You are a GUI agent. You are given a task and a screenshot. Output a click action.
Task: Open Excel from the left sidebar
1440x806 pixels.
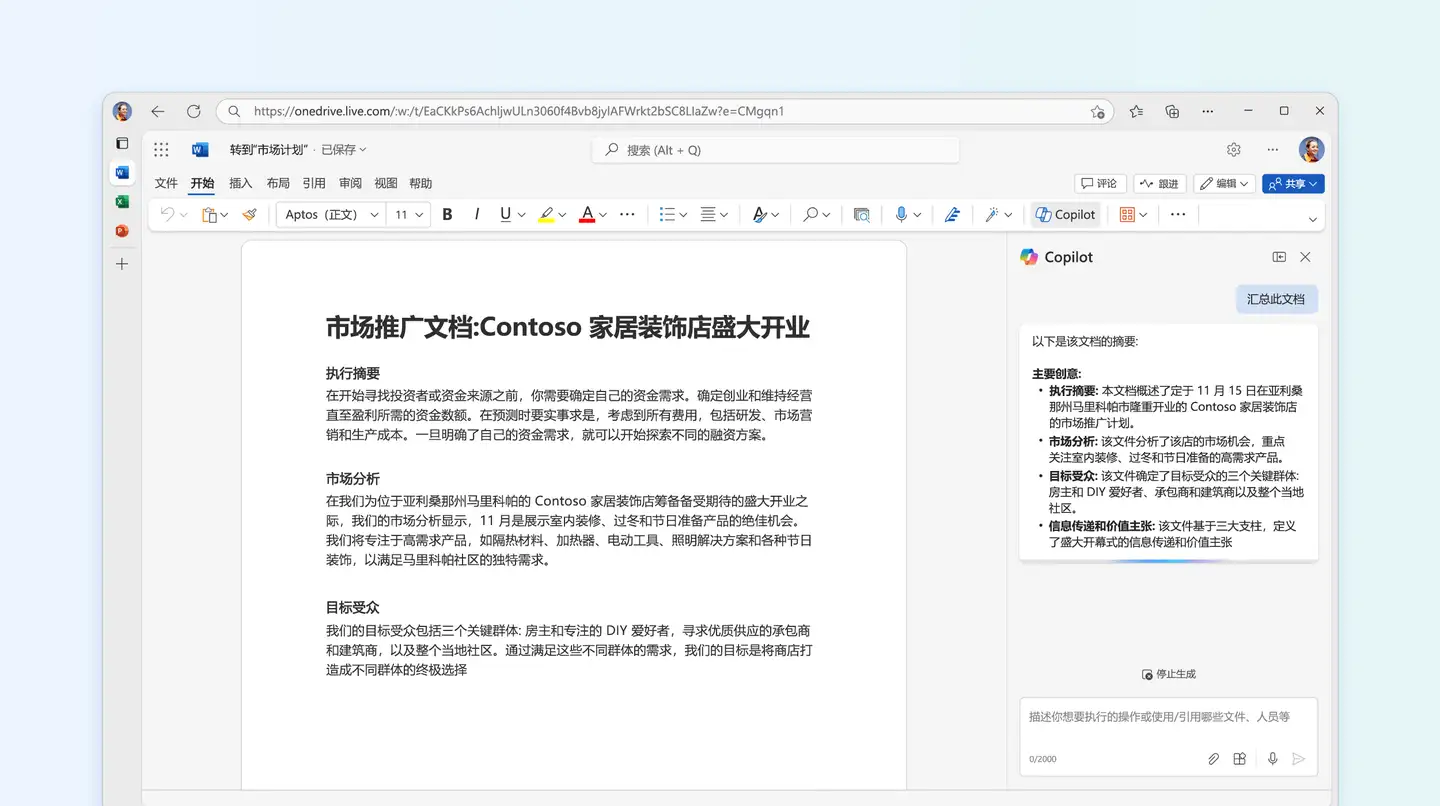pyautogui.click(x=122, y=201)
